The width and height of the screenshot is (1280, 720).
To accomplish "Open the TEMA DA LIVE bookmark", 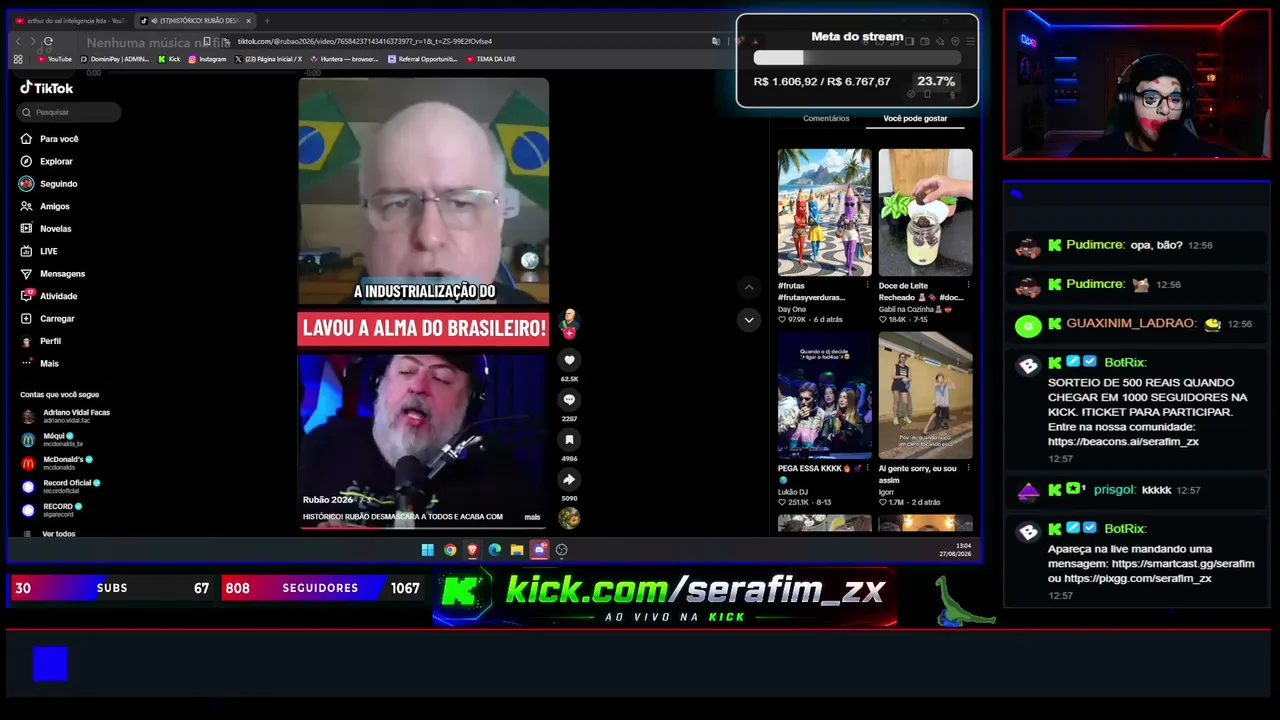I will click(x=490, y=59).
